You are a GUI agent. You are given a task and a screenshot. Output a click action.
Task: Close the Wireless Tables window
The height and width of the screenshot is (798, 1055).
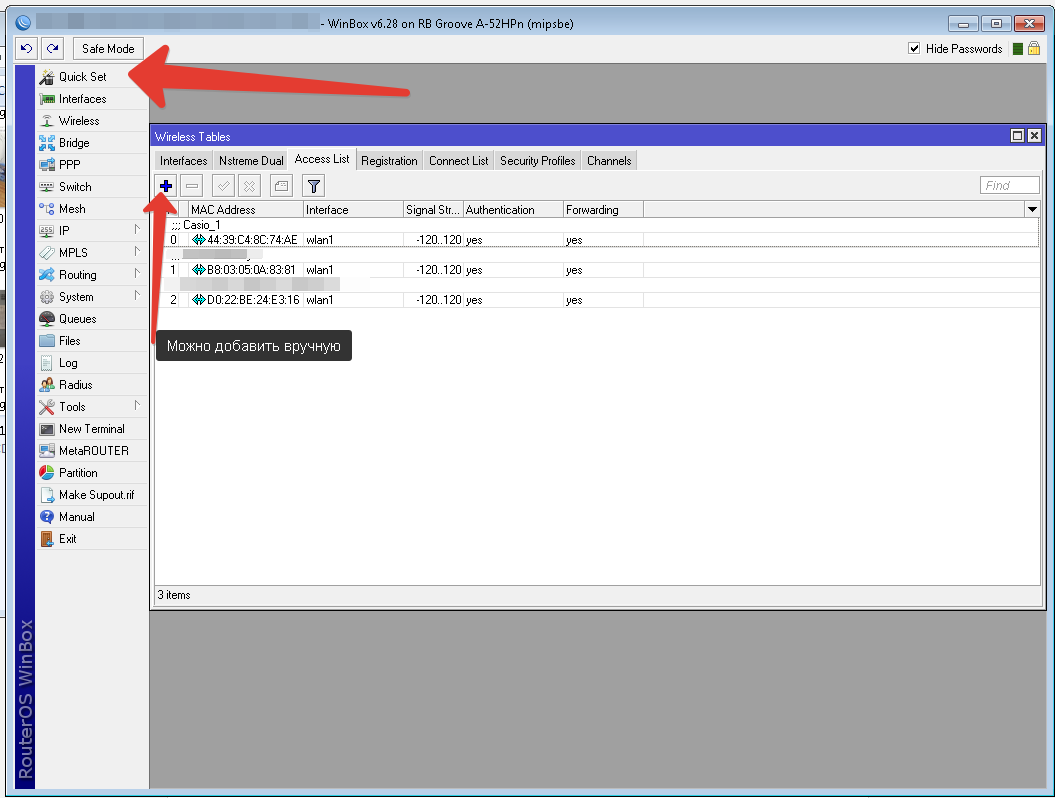click(x=1035, y=136)
